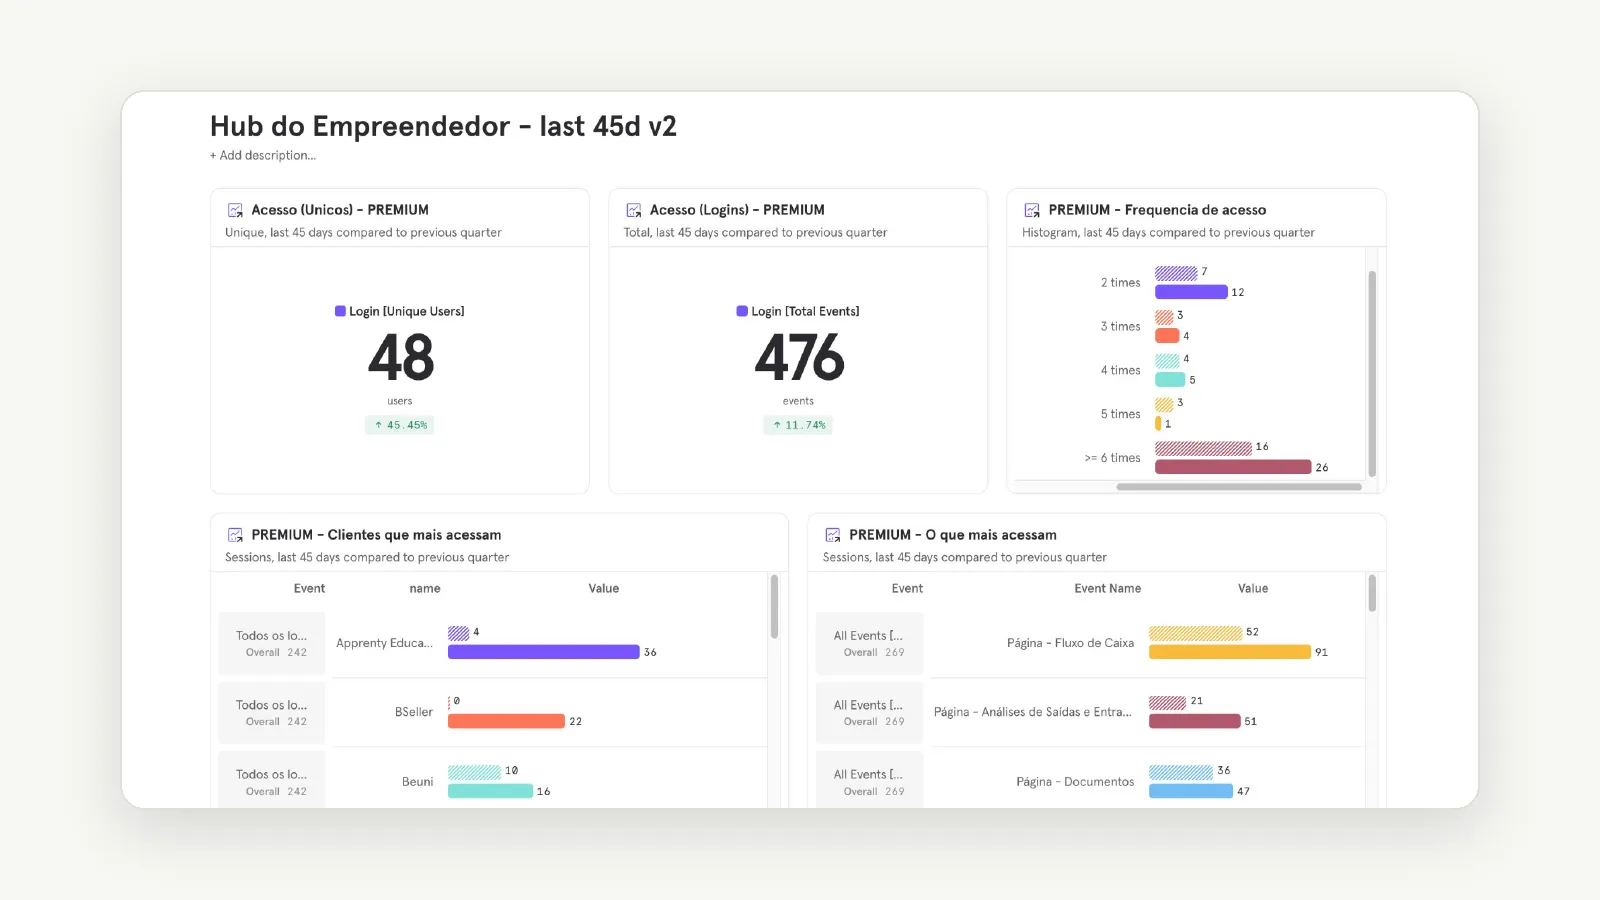Click the All Events cell in Fluxo de Caixa row
The height and width of the screenshot is (900, 1600).
(x=869, y=643)
